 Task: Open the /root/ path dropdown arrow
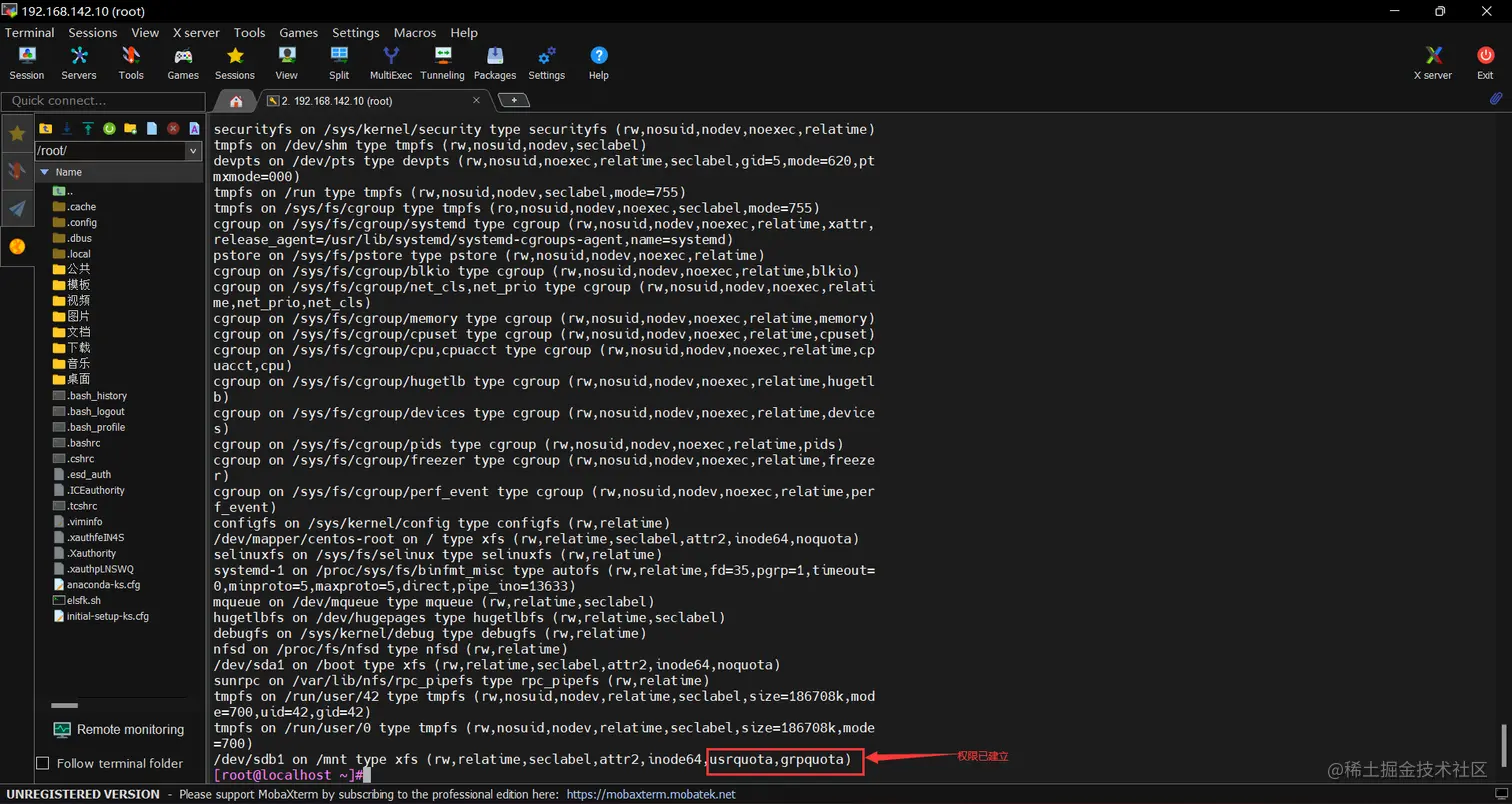tap(194, 150)
